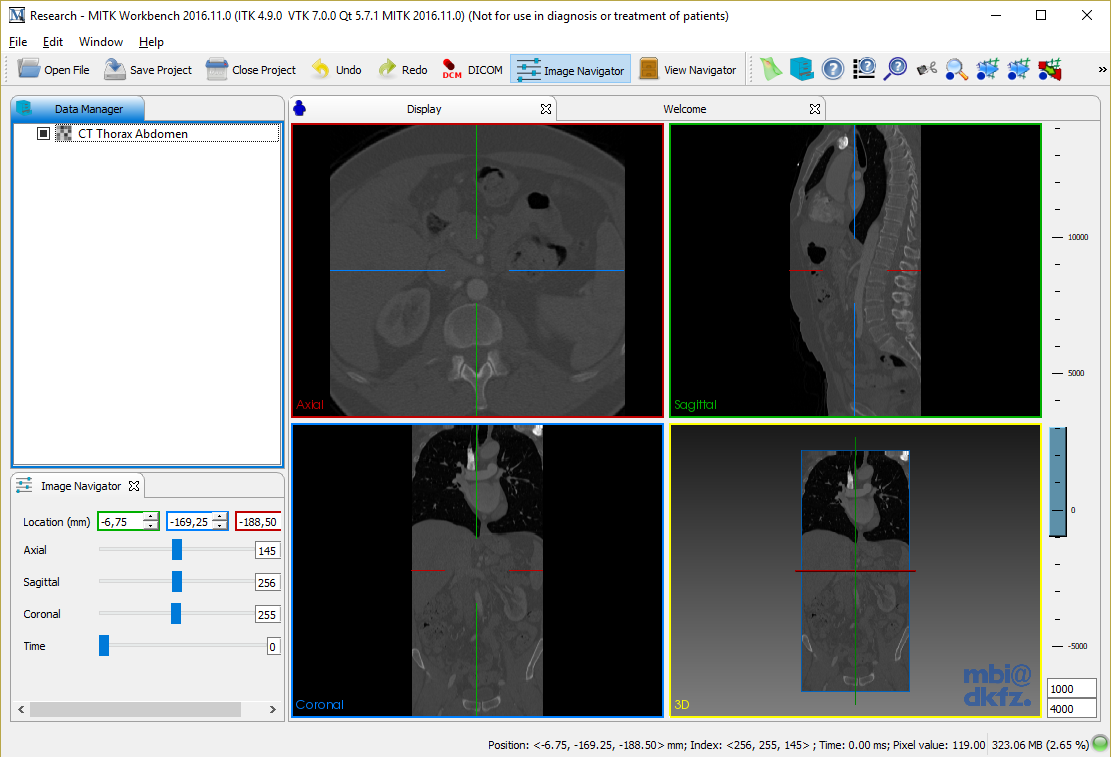The image size is (1111, 757).
Task: Toggle the View Navigator toolbar button
Action: [689, 69]
